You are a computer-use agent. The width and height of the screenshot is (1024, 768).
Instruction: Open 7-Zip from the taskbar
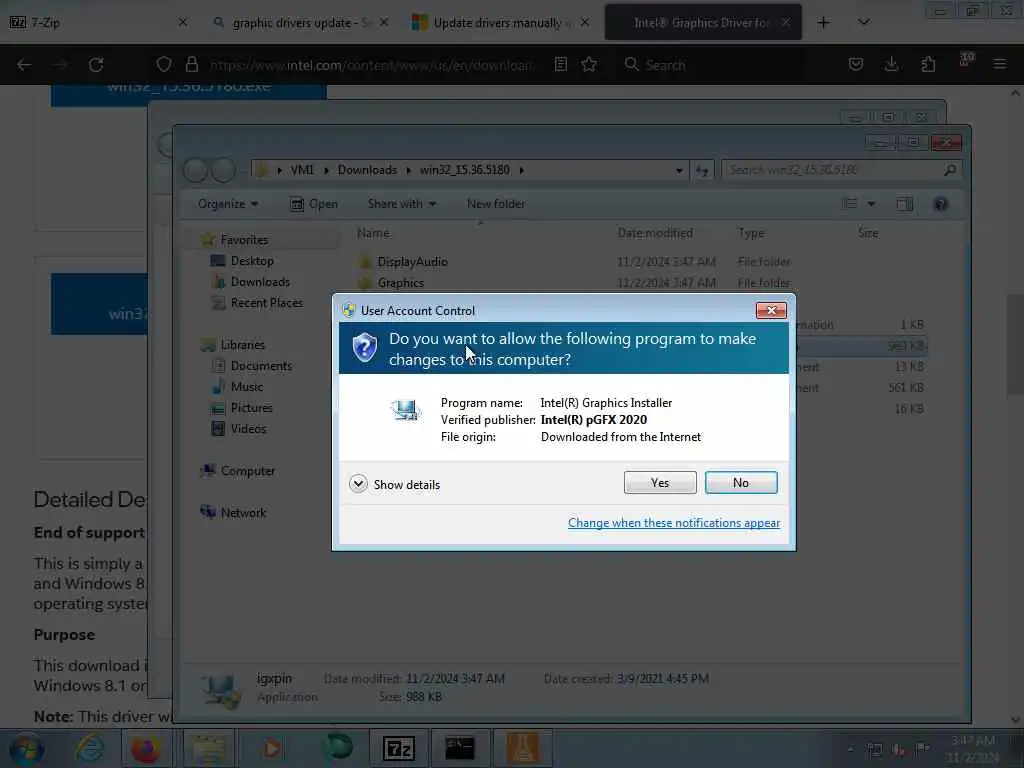click(x=399, y=749)
